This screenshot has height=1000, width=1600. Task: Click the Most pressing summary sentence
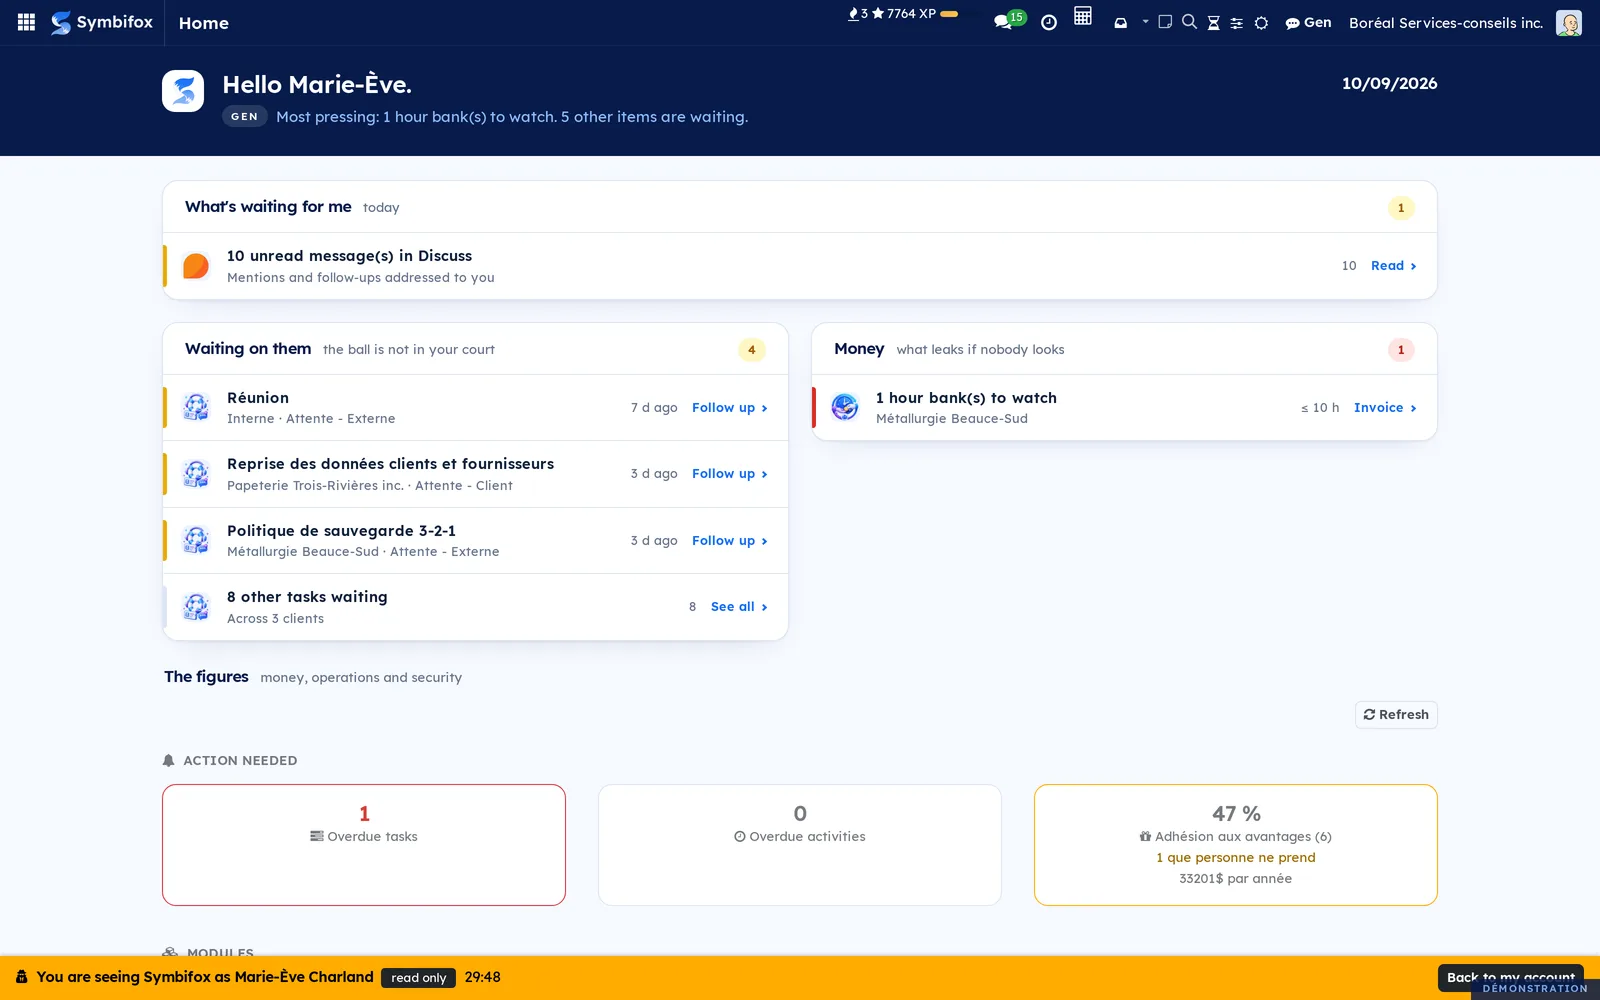pos(512,117)
